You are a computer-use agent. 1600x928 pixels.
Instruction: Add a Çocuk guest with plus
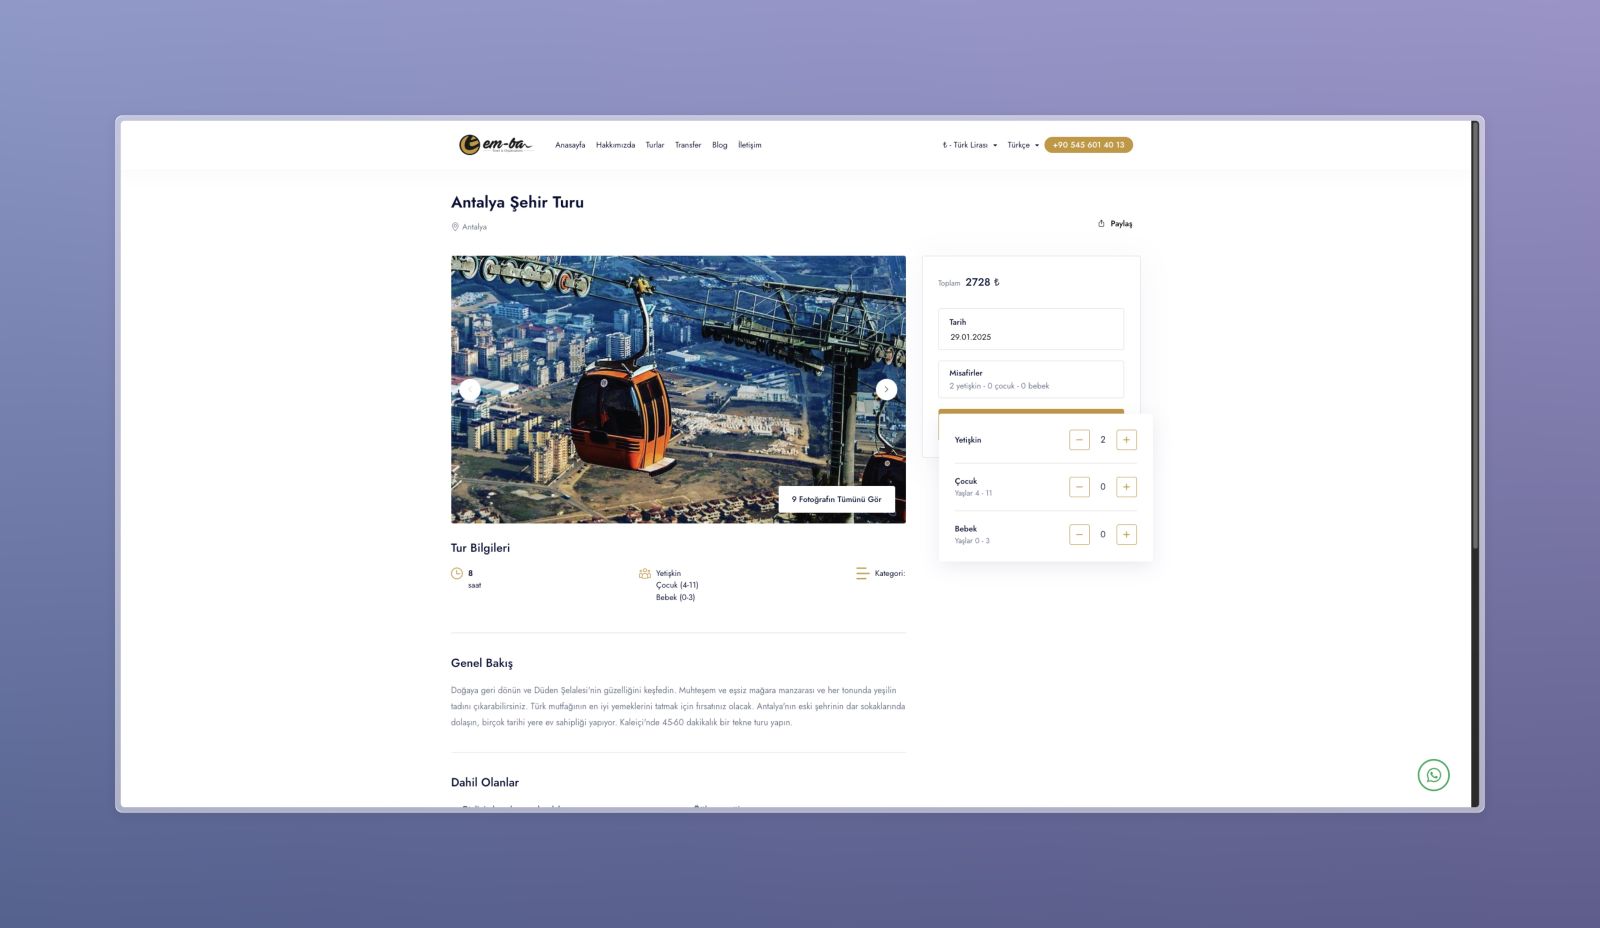pos(1126,487)
